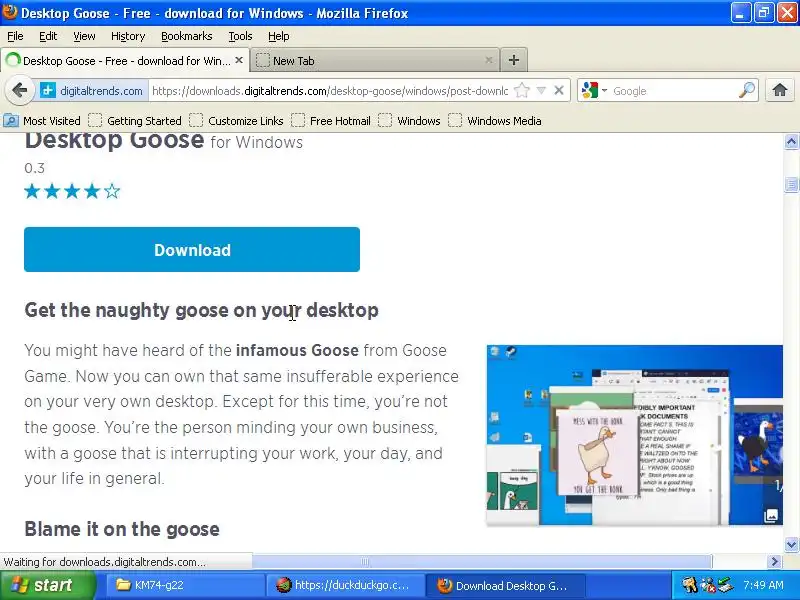
Task: Open the Windows bookmark
Action: tap(409, 121)
